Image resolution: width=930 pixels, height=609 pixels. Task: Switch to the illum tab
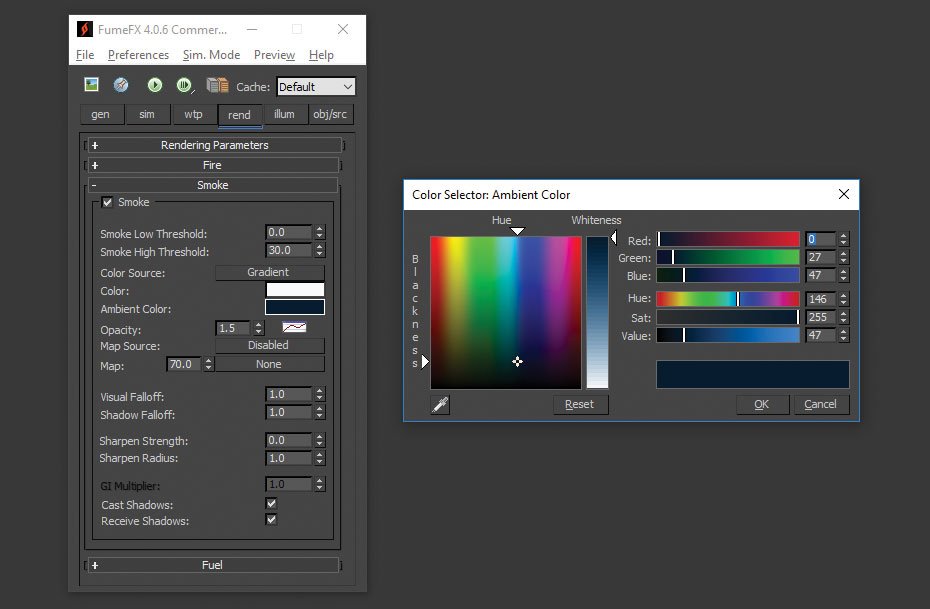(x=285, y=114)
